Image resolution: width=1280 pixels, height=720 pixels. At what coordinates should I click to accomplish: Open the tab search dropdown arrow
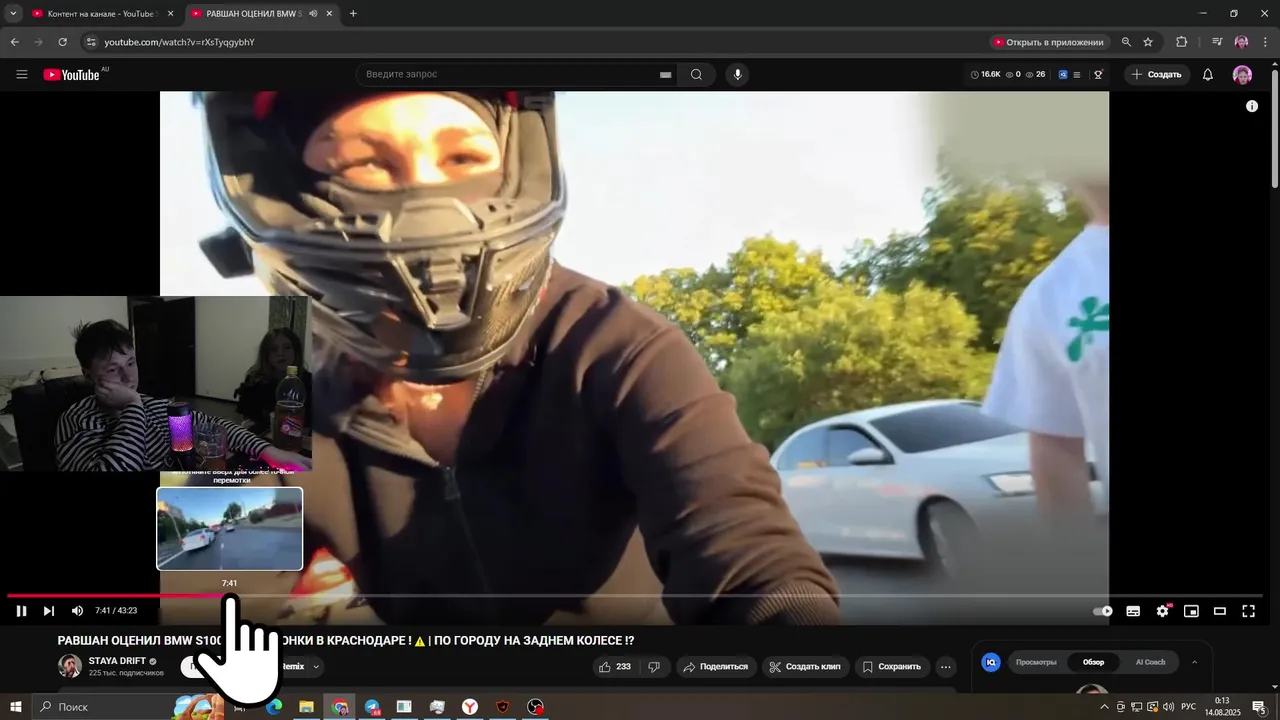point(13,14)
